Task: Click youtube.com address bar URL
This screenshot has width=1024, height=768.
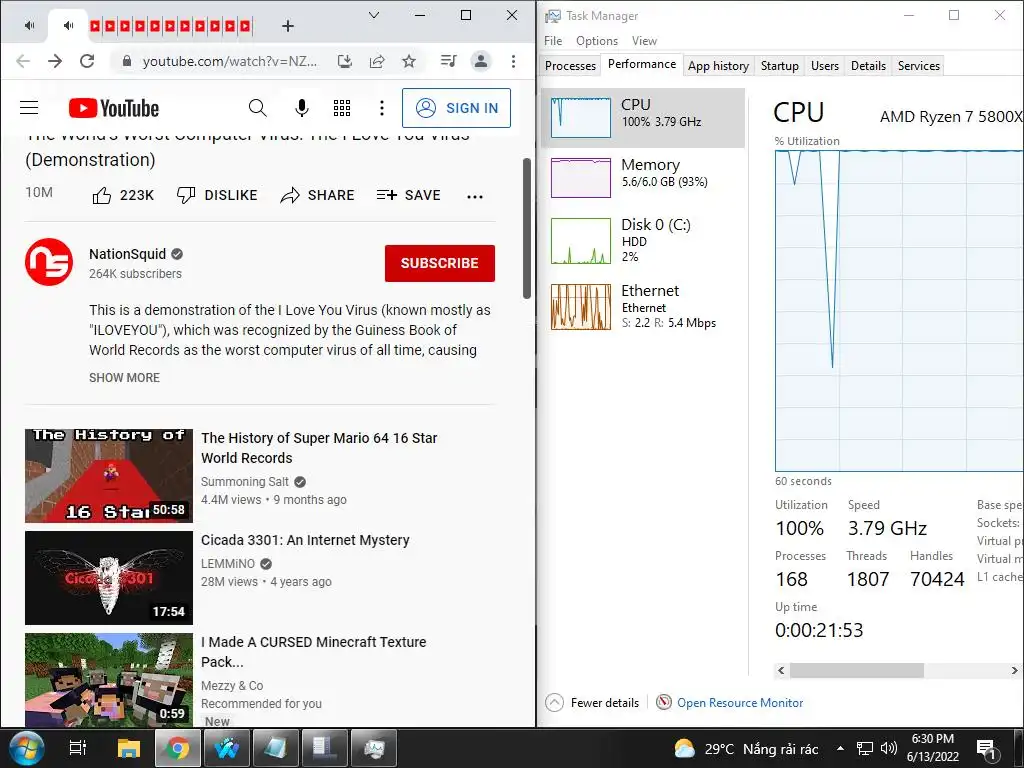Action: (230, 61)
